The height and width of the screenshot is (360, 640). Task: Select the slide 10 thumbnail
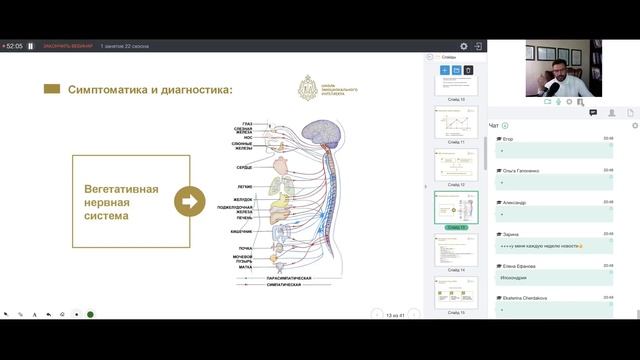pyautogui.click(x=456, y=86)
